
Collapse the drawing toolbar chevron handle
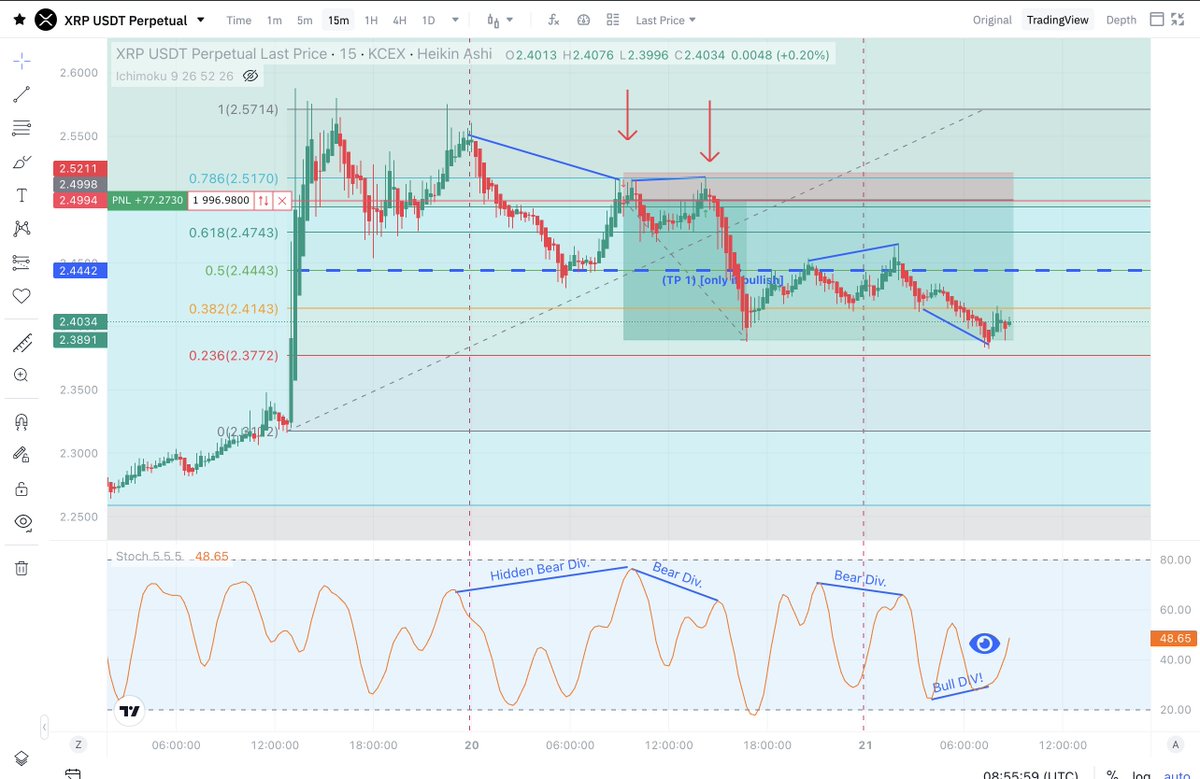pos(43,727)
